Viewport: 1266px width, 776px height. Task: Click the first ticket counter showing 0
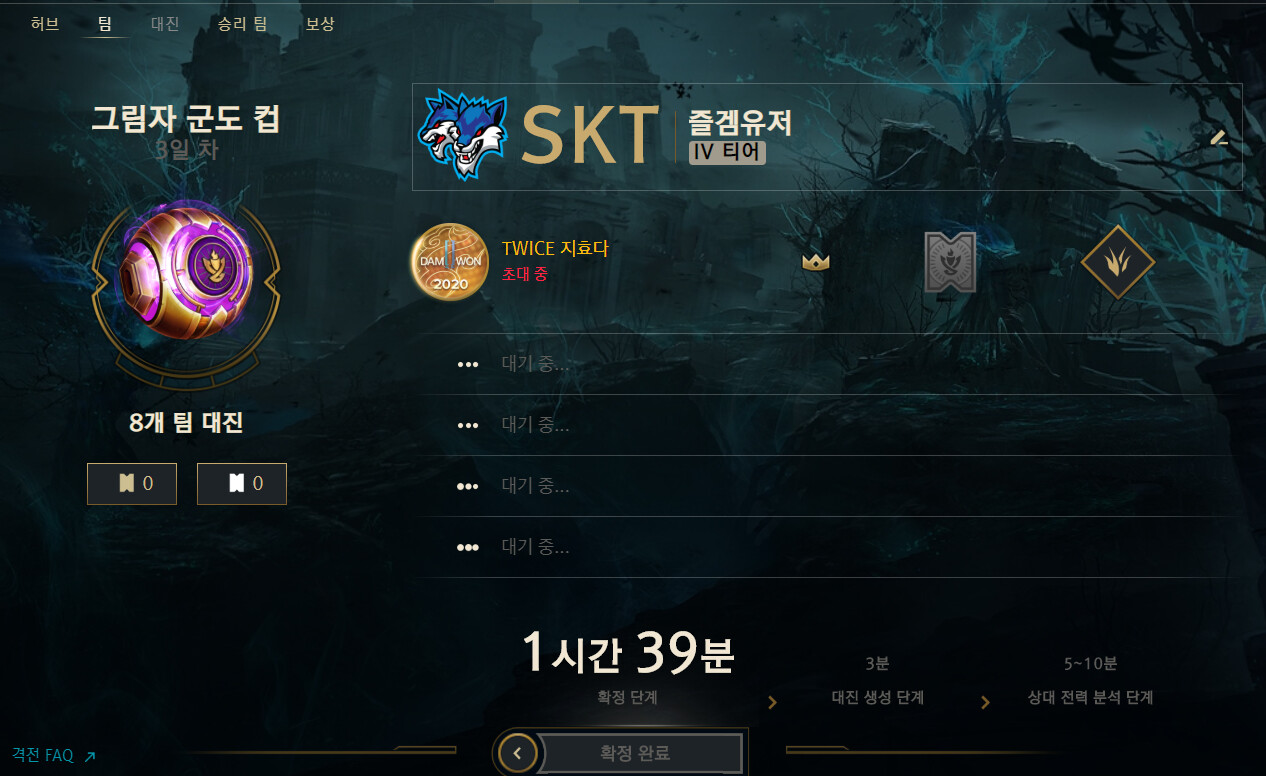point(132,484)
